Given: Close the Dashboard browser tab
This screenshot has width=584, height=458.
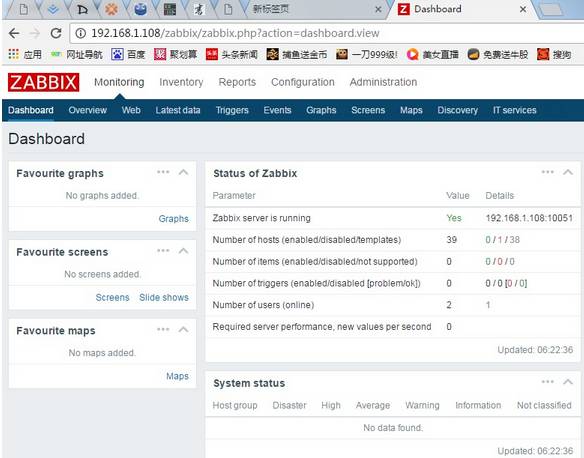Looking at the screenshot, I should coord(523,9).
